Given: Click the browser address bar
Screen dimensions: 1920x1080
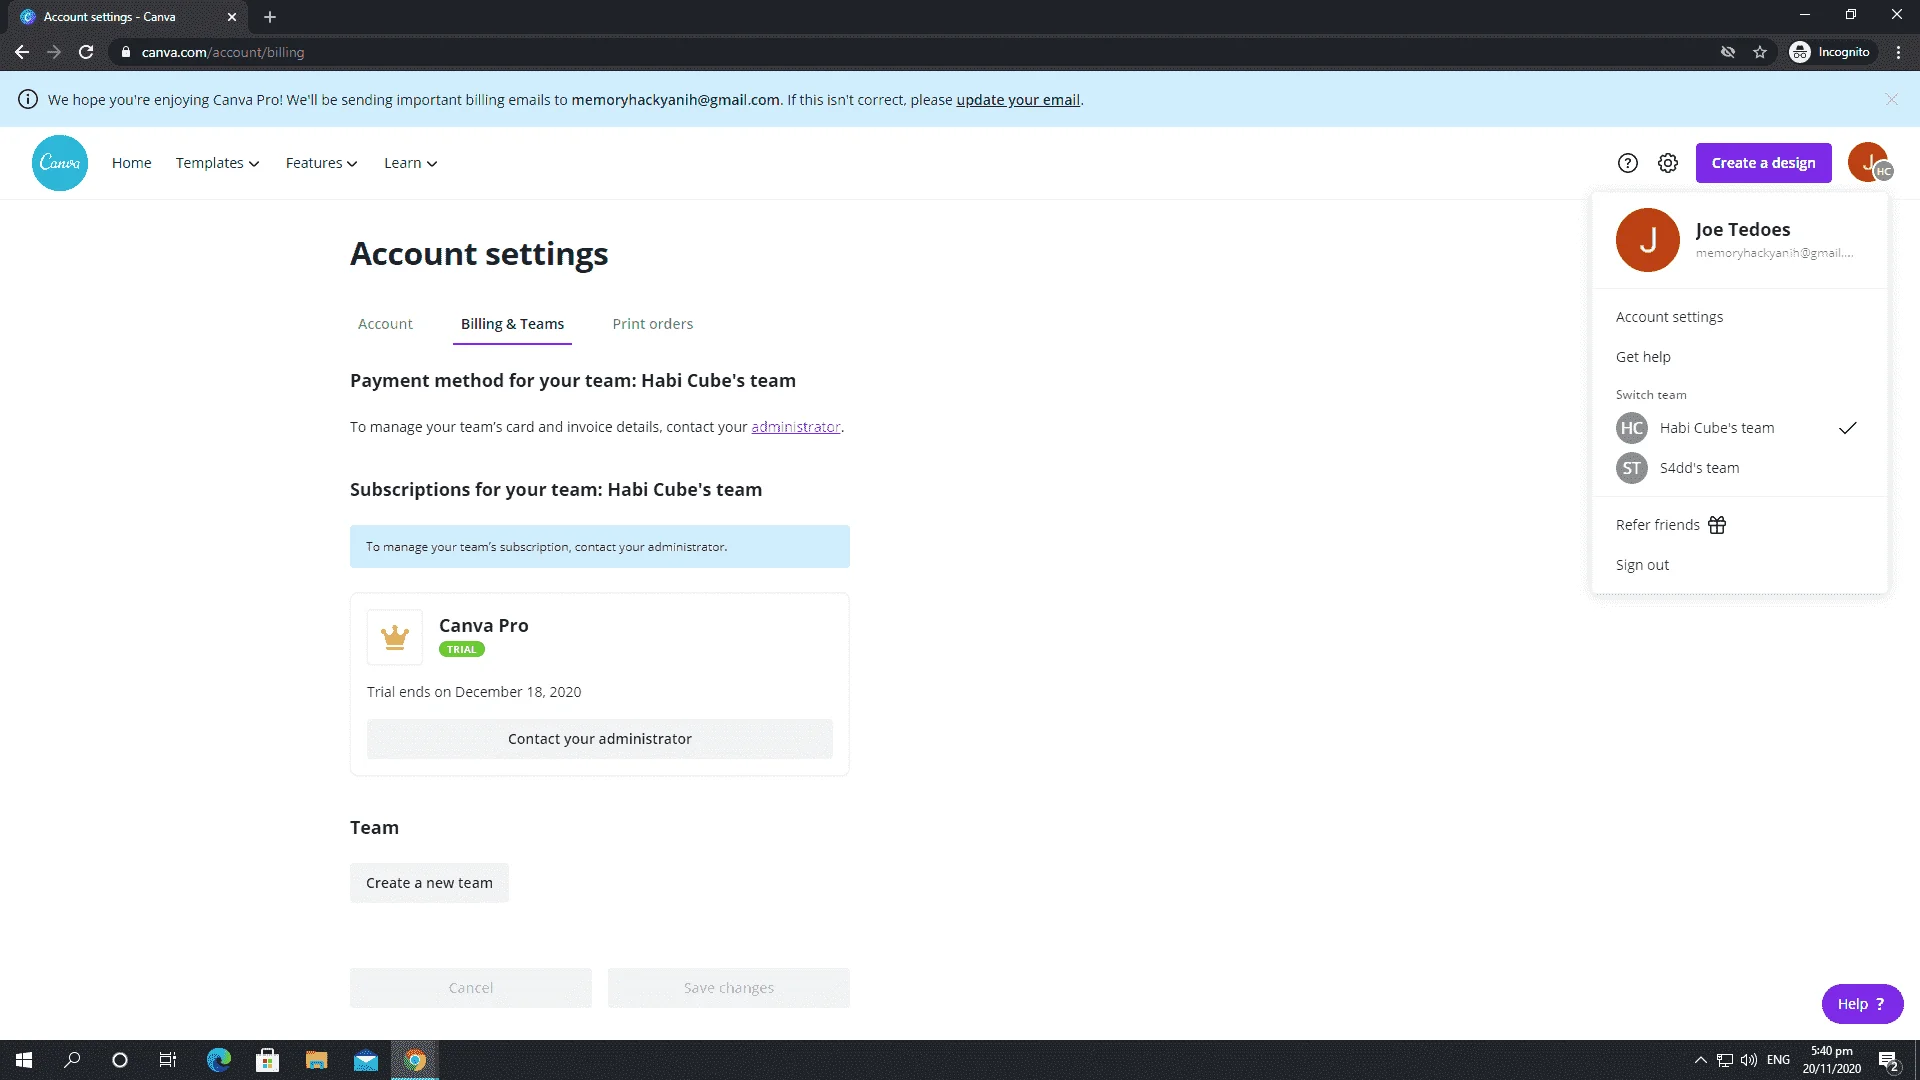Looking at the screenshot, I should (x=900, y=52).
